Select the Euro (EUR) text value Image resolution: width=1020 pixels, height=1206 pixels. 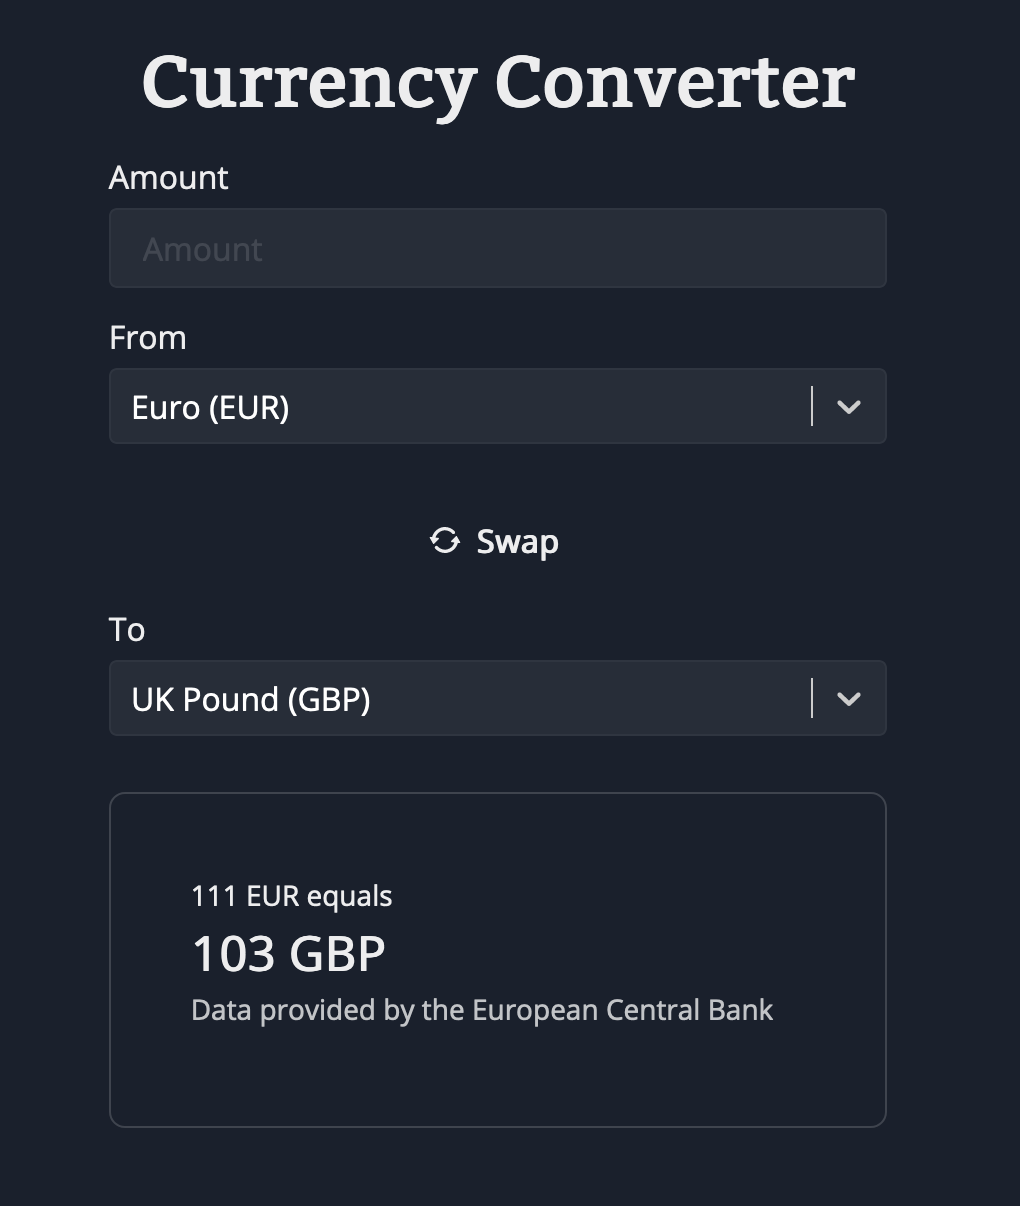211,407
